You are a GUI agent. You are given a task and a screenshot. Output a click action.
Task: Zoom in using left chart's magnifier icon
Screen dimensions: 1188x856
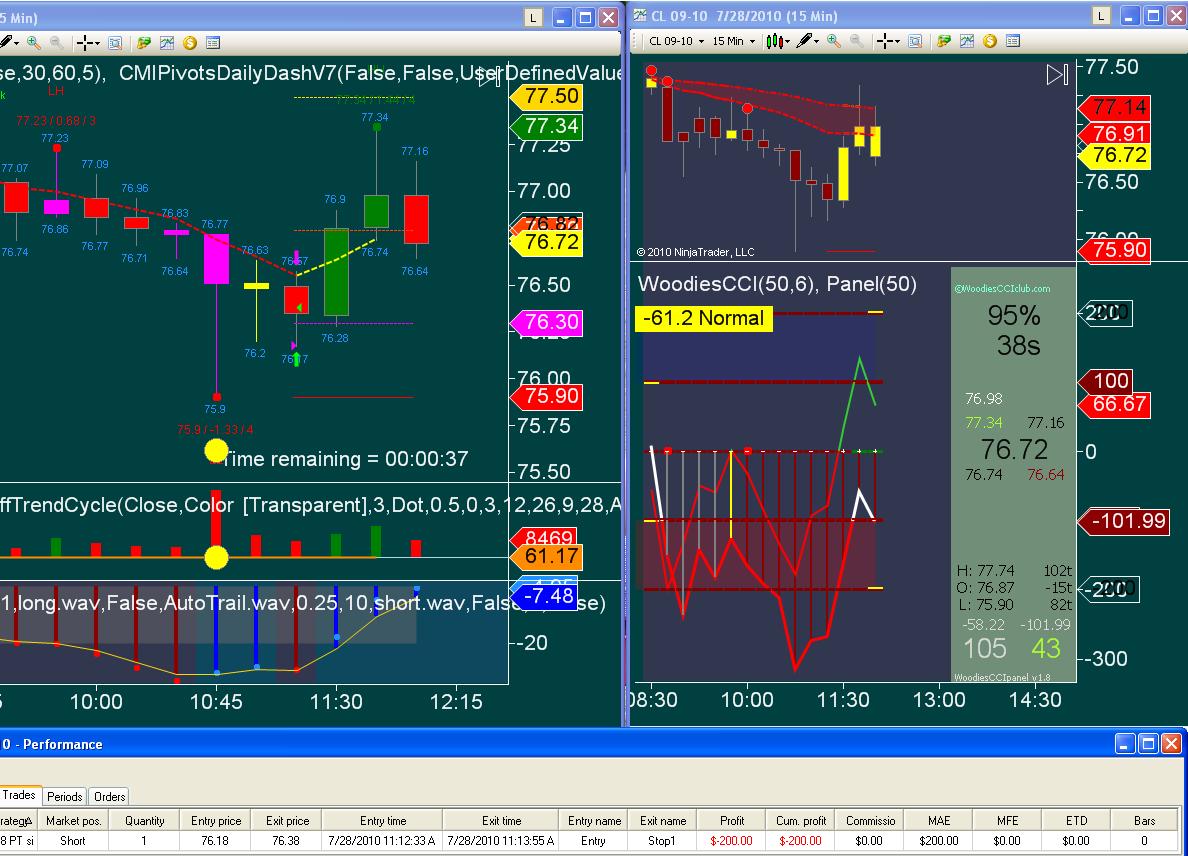coord(33,42)
